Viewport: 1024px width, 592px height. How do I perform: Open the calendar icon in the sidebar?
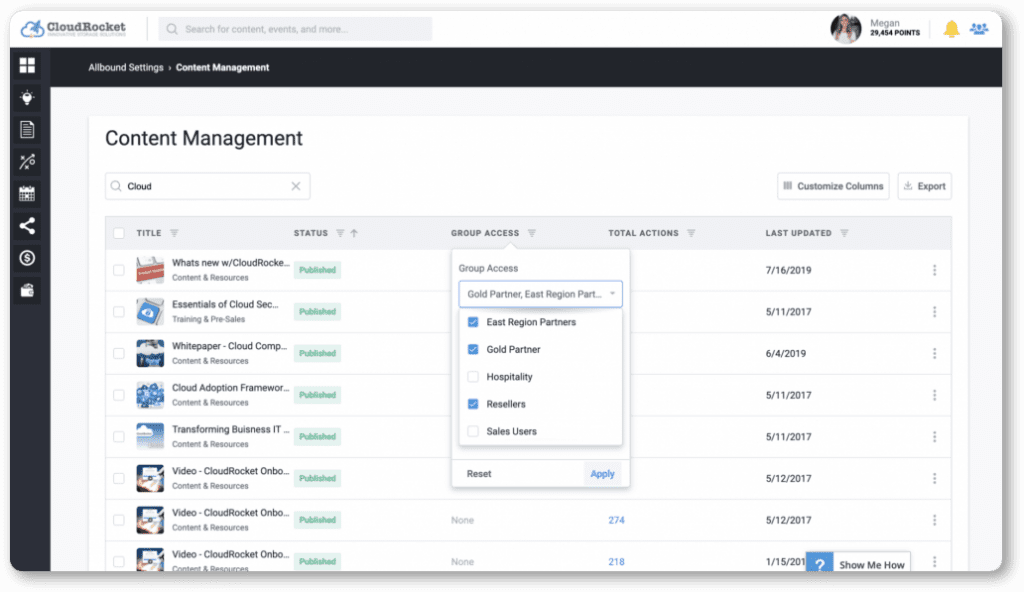click(27, 193)
